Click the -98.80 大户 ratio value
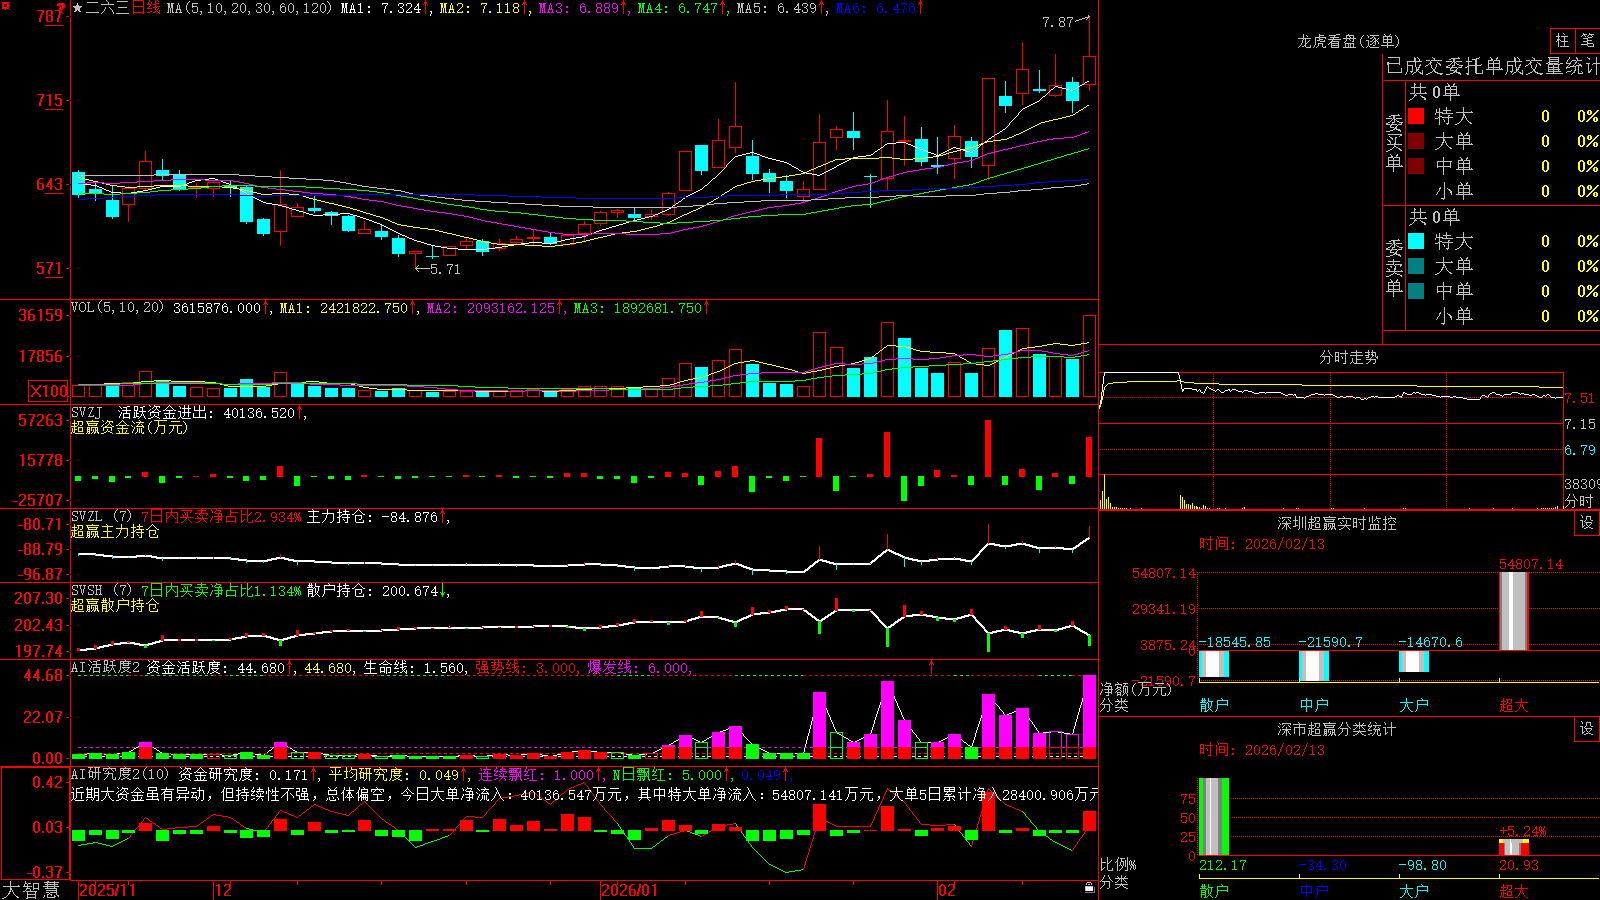The image size is (1600, 900). (x=1422, y=865)
